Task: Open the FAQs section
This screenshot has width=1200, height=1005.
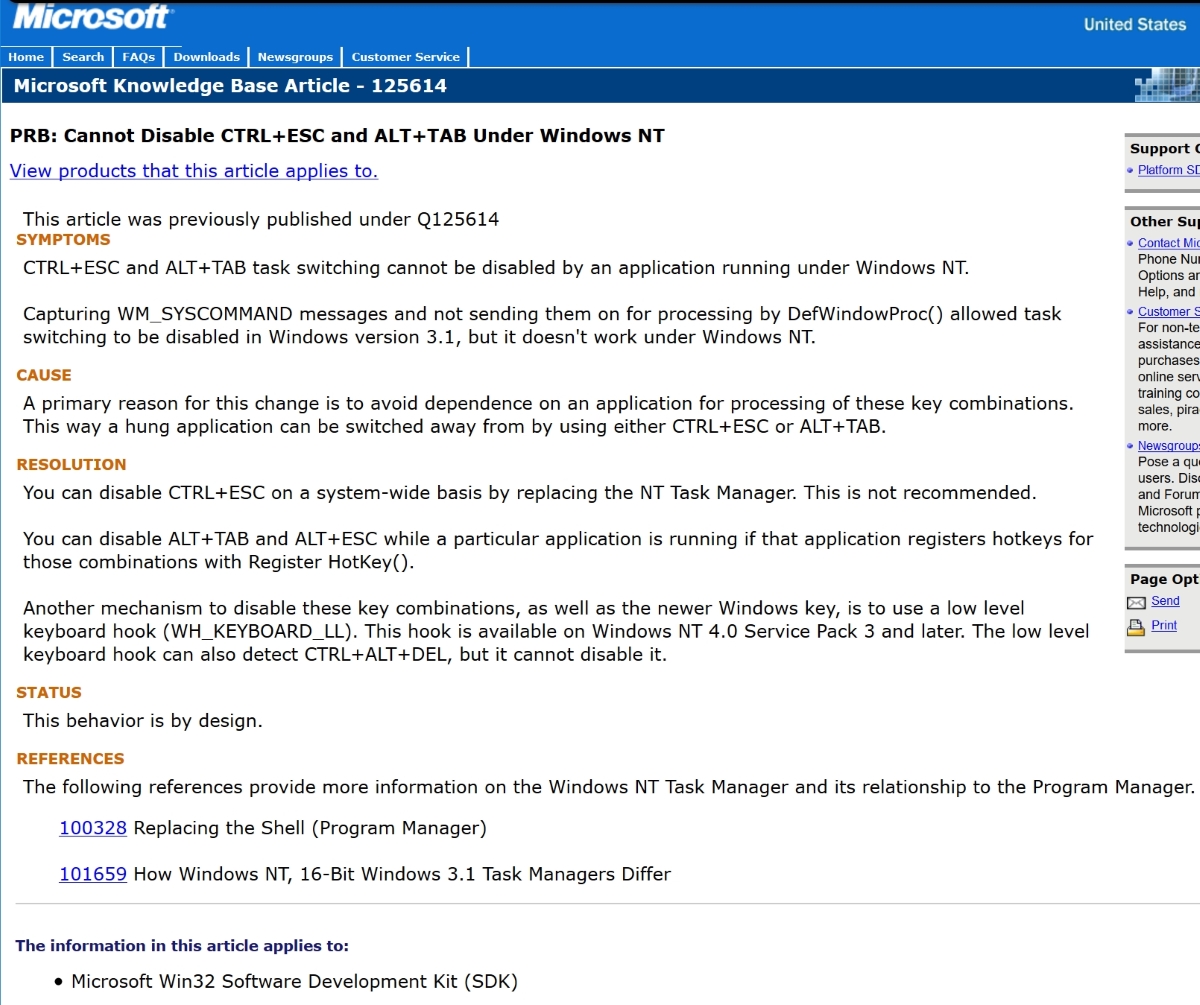Action: 138,57
